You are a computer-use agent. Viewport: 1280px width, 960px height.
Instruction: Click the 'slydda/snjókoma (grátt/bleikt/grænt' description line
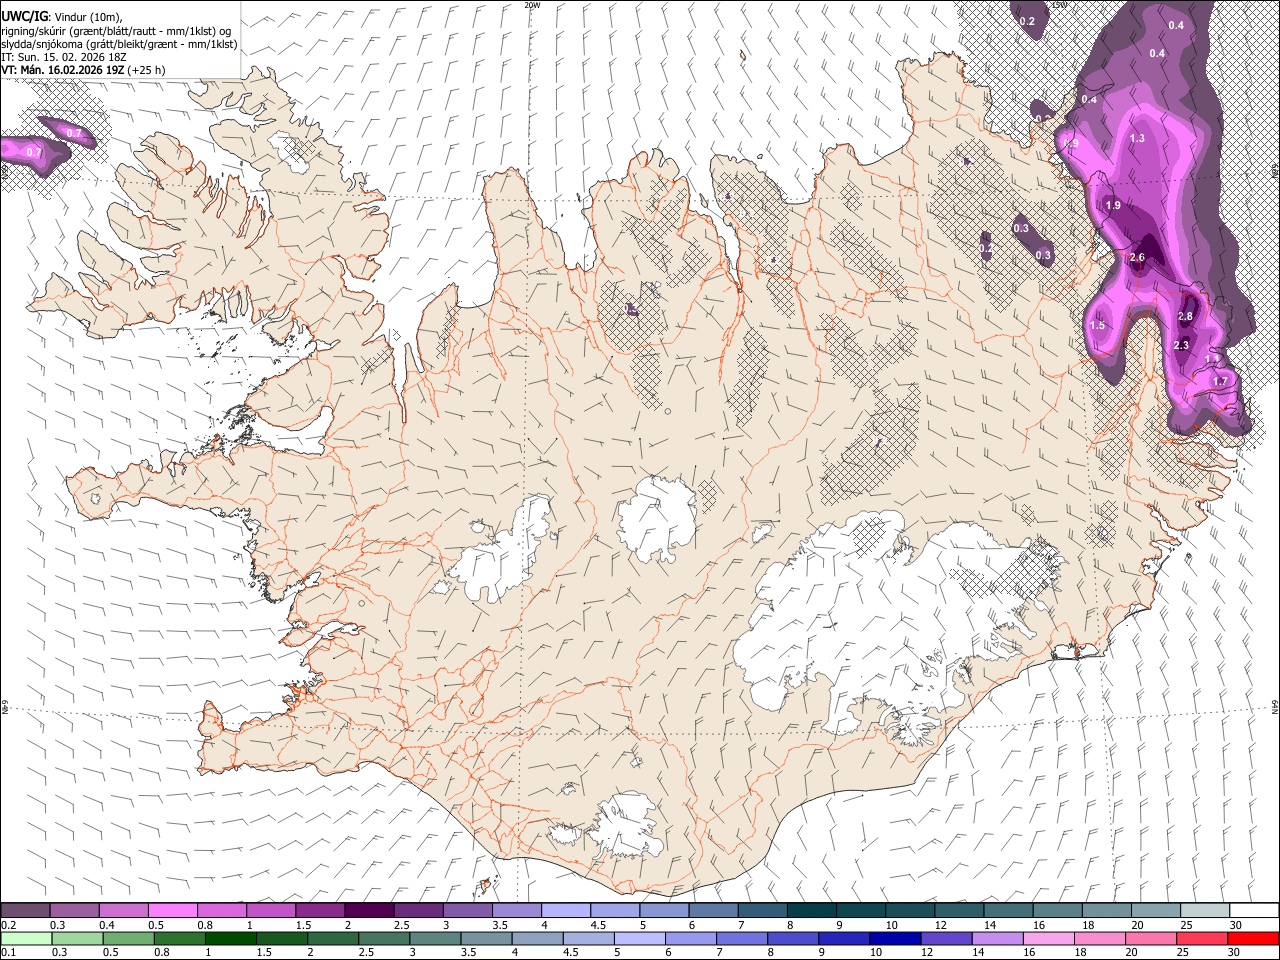tap(120, 44)
